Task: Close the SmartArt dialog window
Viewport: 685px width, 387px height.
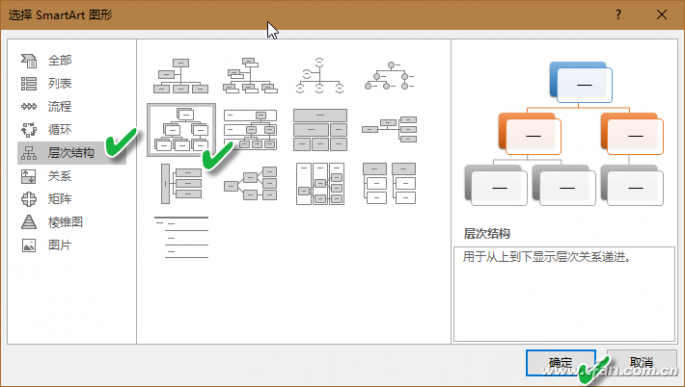Action: point(662,15)
